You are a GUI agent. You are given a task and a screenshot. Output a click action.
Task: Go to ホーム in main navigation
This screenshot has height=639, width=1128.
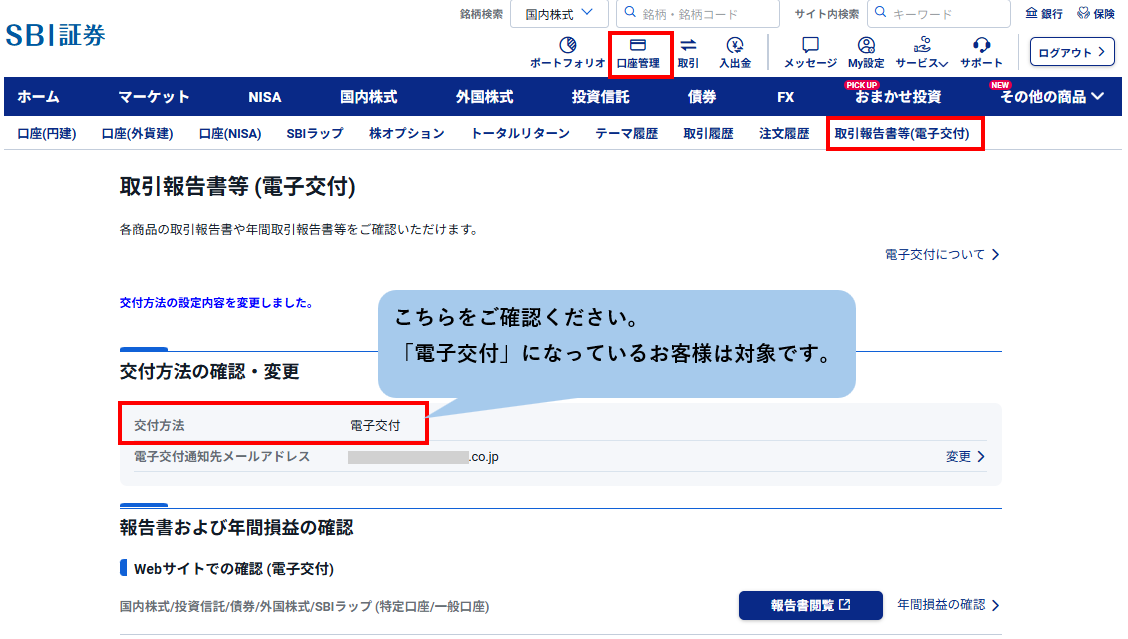click(x=39, y=96)
